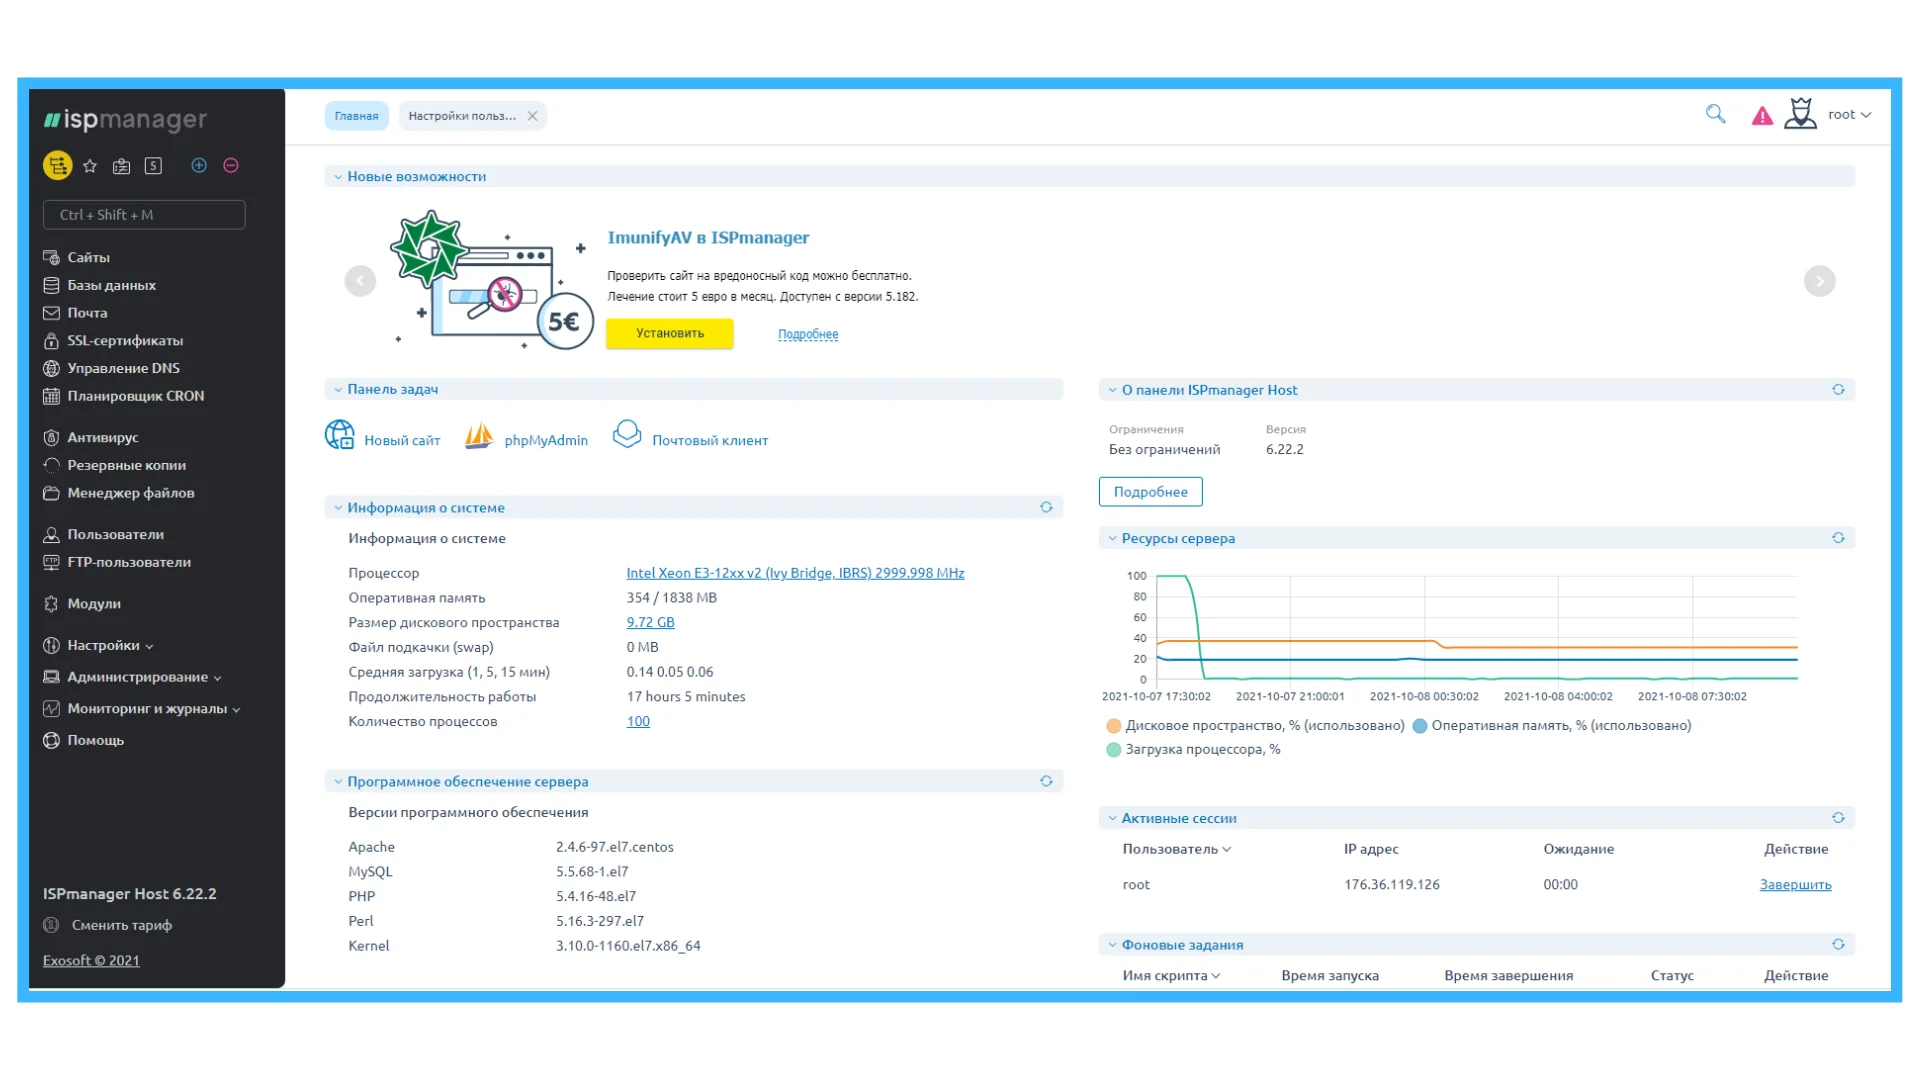Click the root user avatar icon
Viewport: 1920px width, 1080px height.
pyautogui.click(x=1801, y=113)
